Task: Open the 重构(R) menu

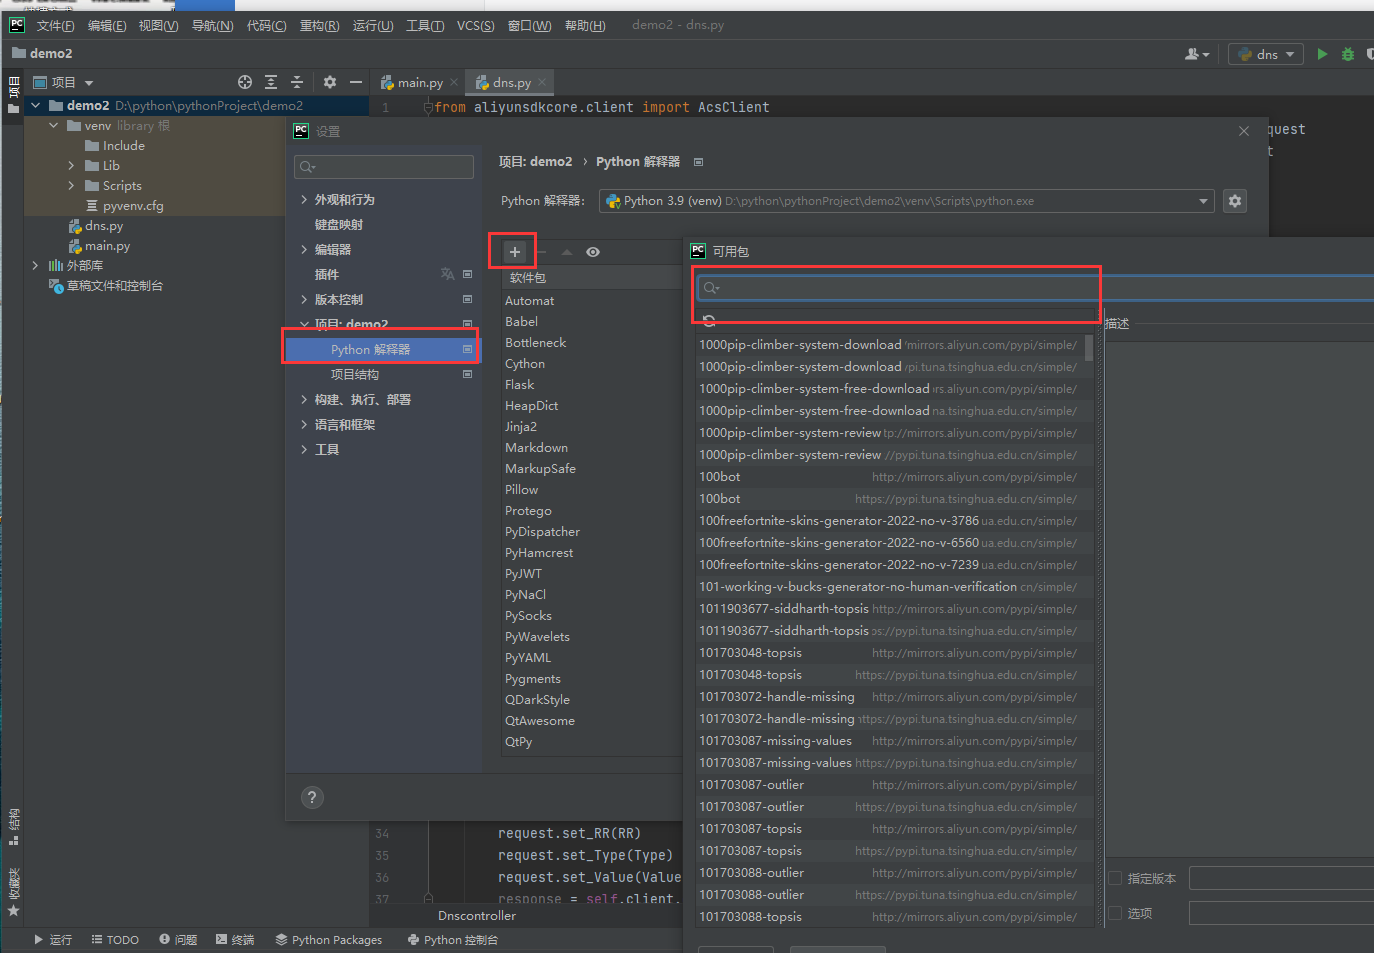Action: click(x=319, y=26)
